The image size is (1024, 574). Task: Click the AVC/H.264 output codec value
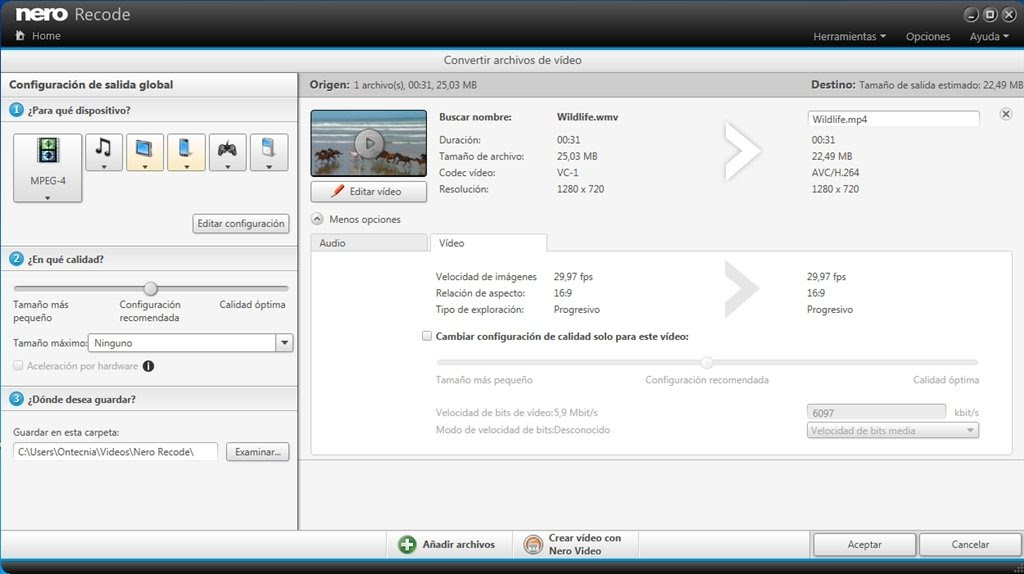pos(835,172)
